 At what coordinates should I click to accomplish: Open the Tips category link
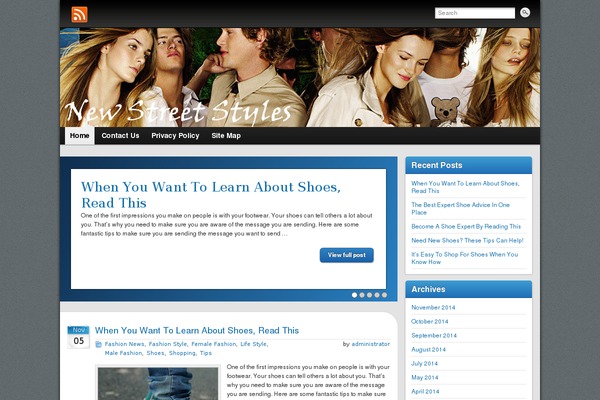click(x=205, y=353)
